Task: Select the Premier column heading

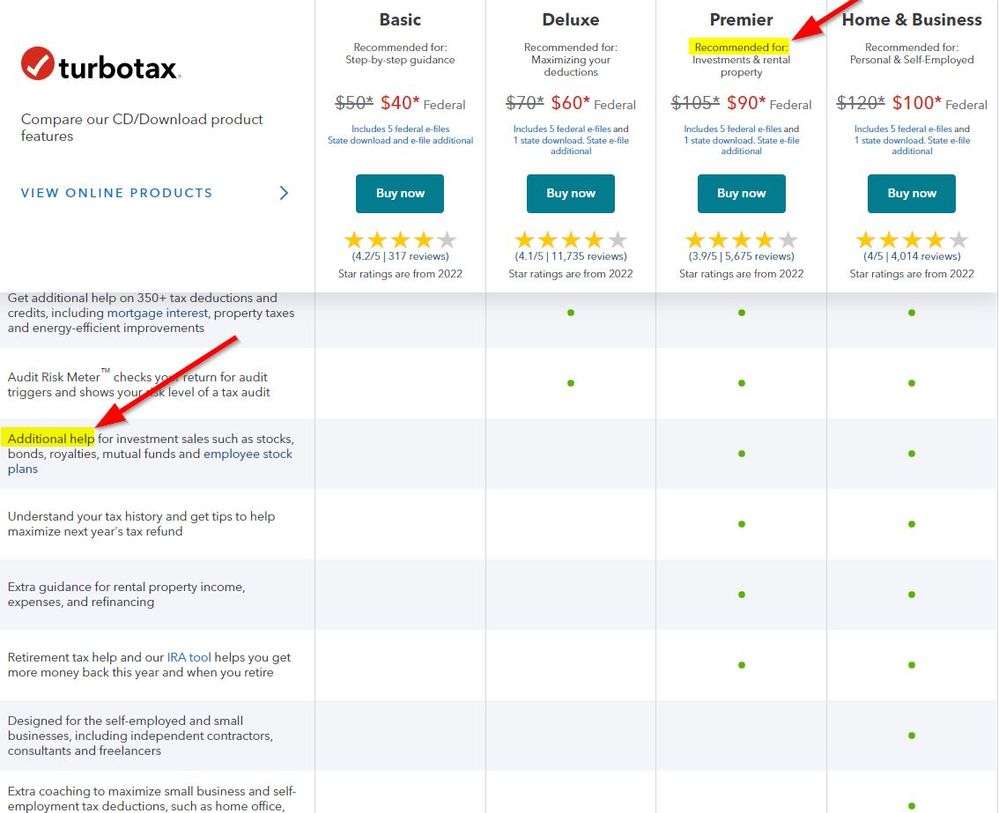Action: click(741, 20)
